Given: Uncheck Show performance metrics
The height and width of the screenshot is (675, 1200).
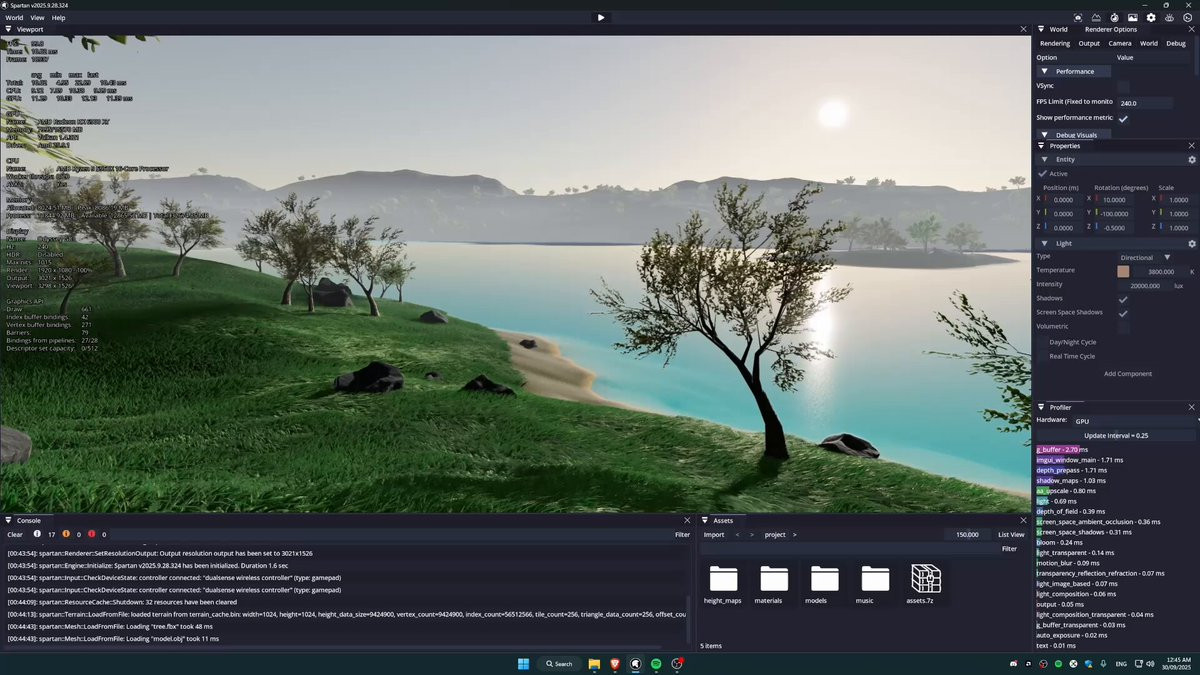Looking at the screenshot, I should click(1123, 118).
